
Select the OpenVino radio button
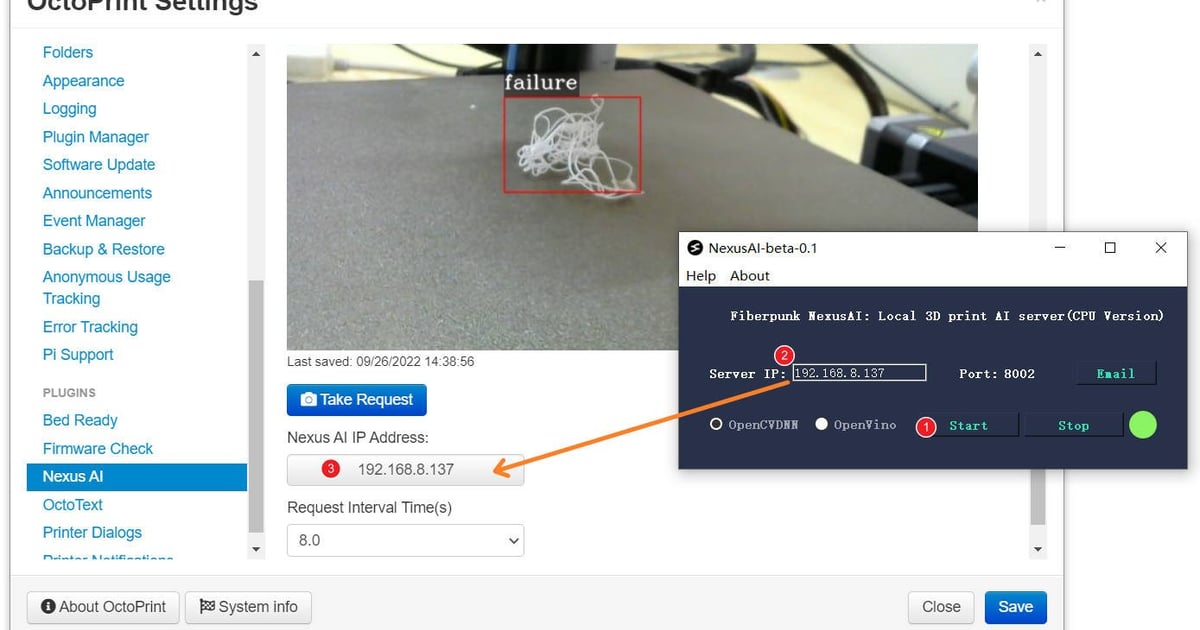point(821,423)
